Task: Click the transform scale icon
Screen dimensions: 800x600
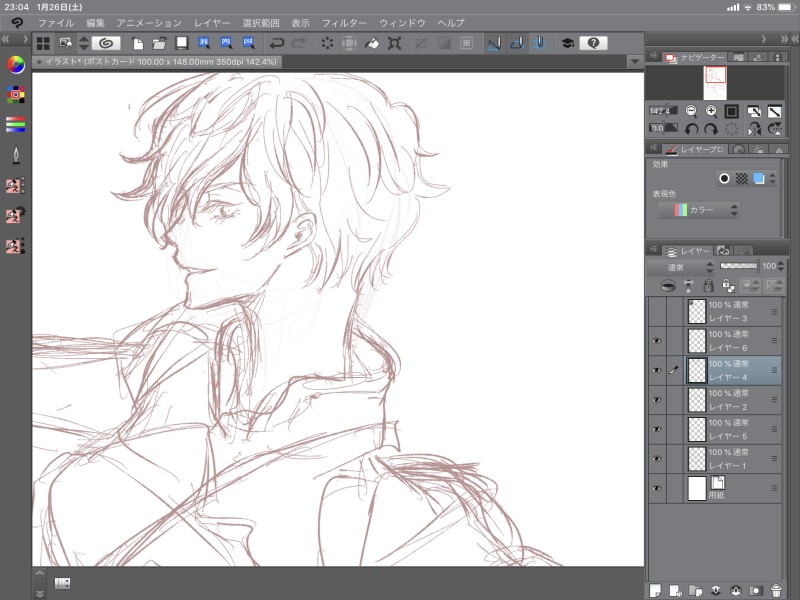Action: click(x=394, y=43)
